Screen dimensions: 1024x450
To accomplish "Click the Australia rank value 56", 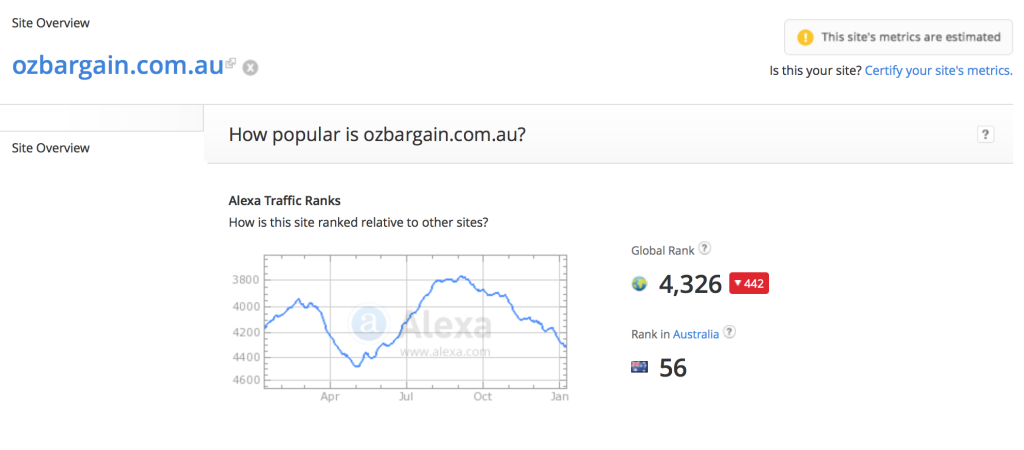I will click(673, 368).
